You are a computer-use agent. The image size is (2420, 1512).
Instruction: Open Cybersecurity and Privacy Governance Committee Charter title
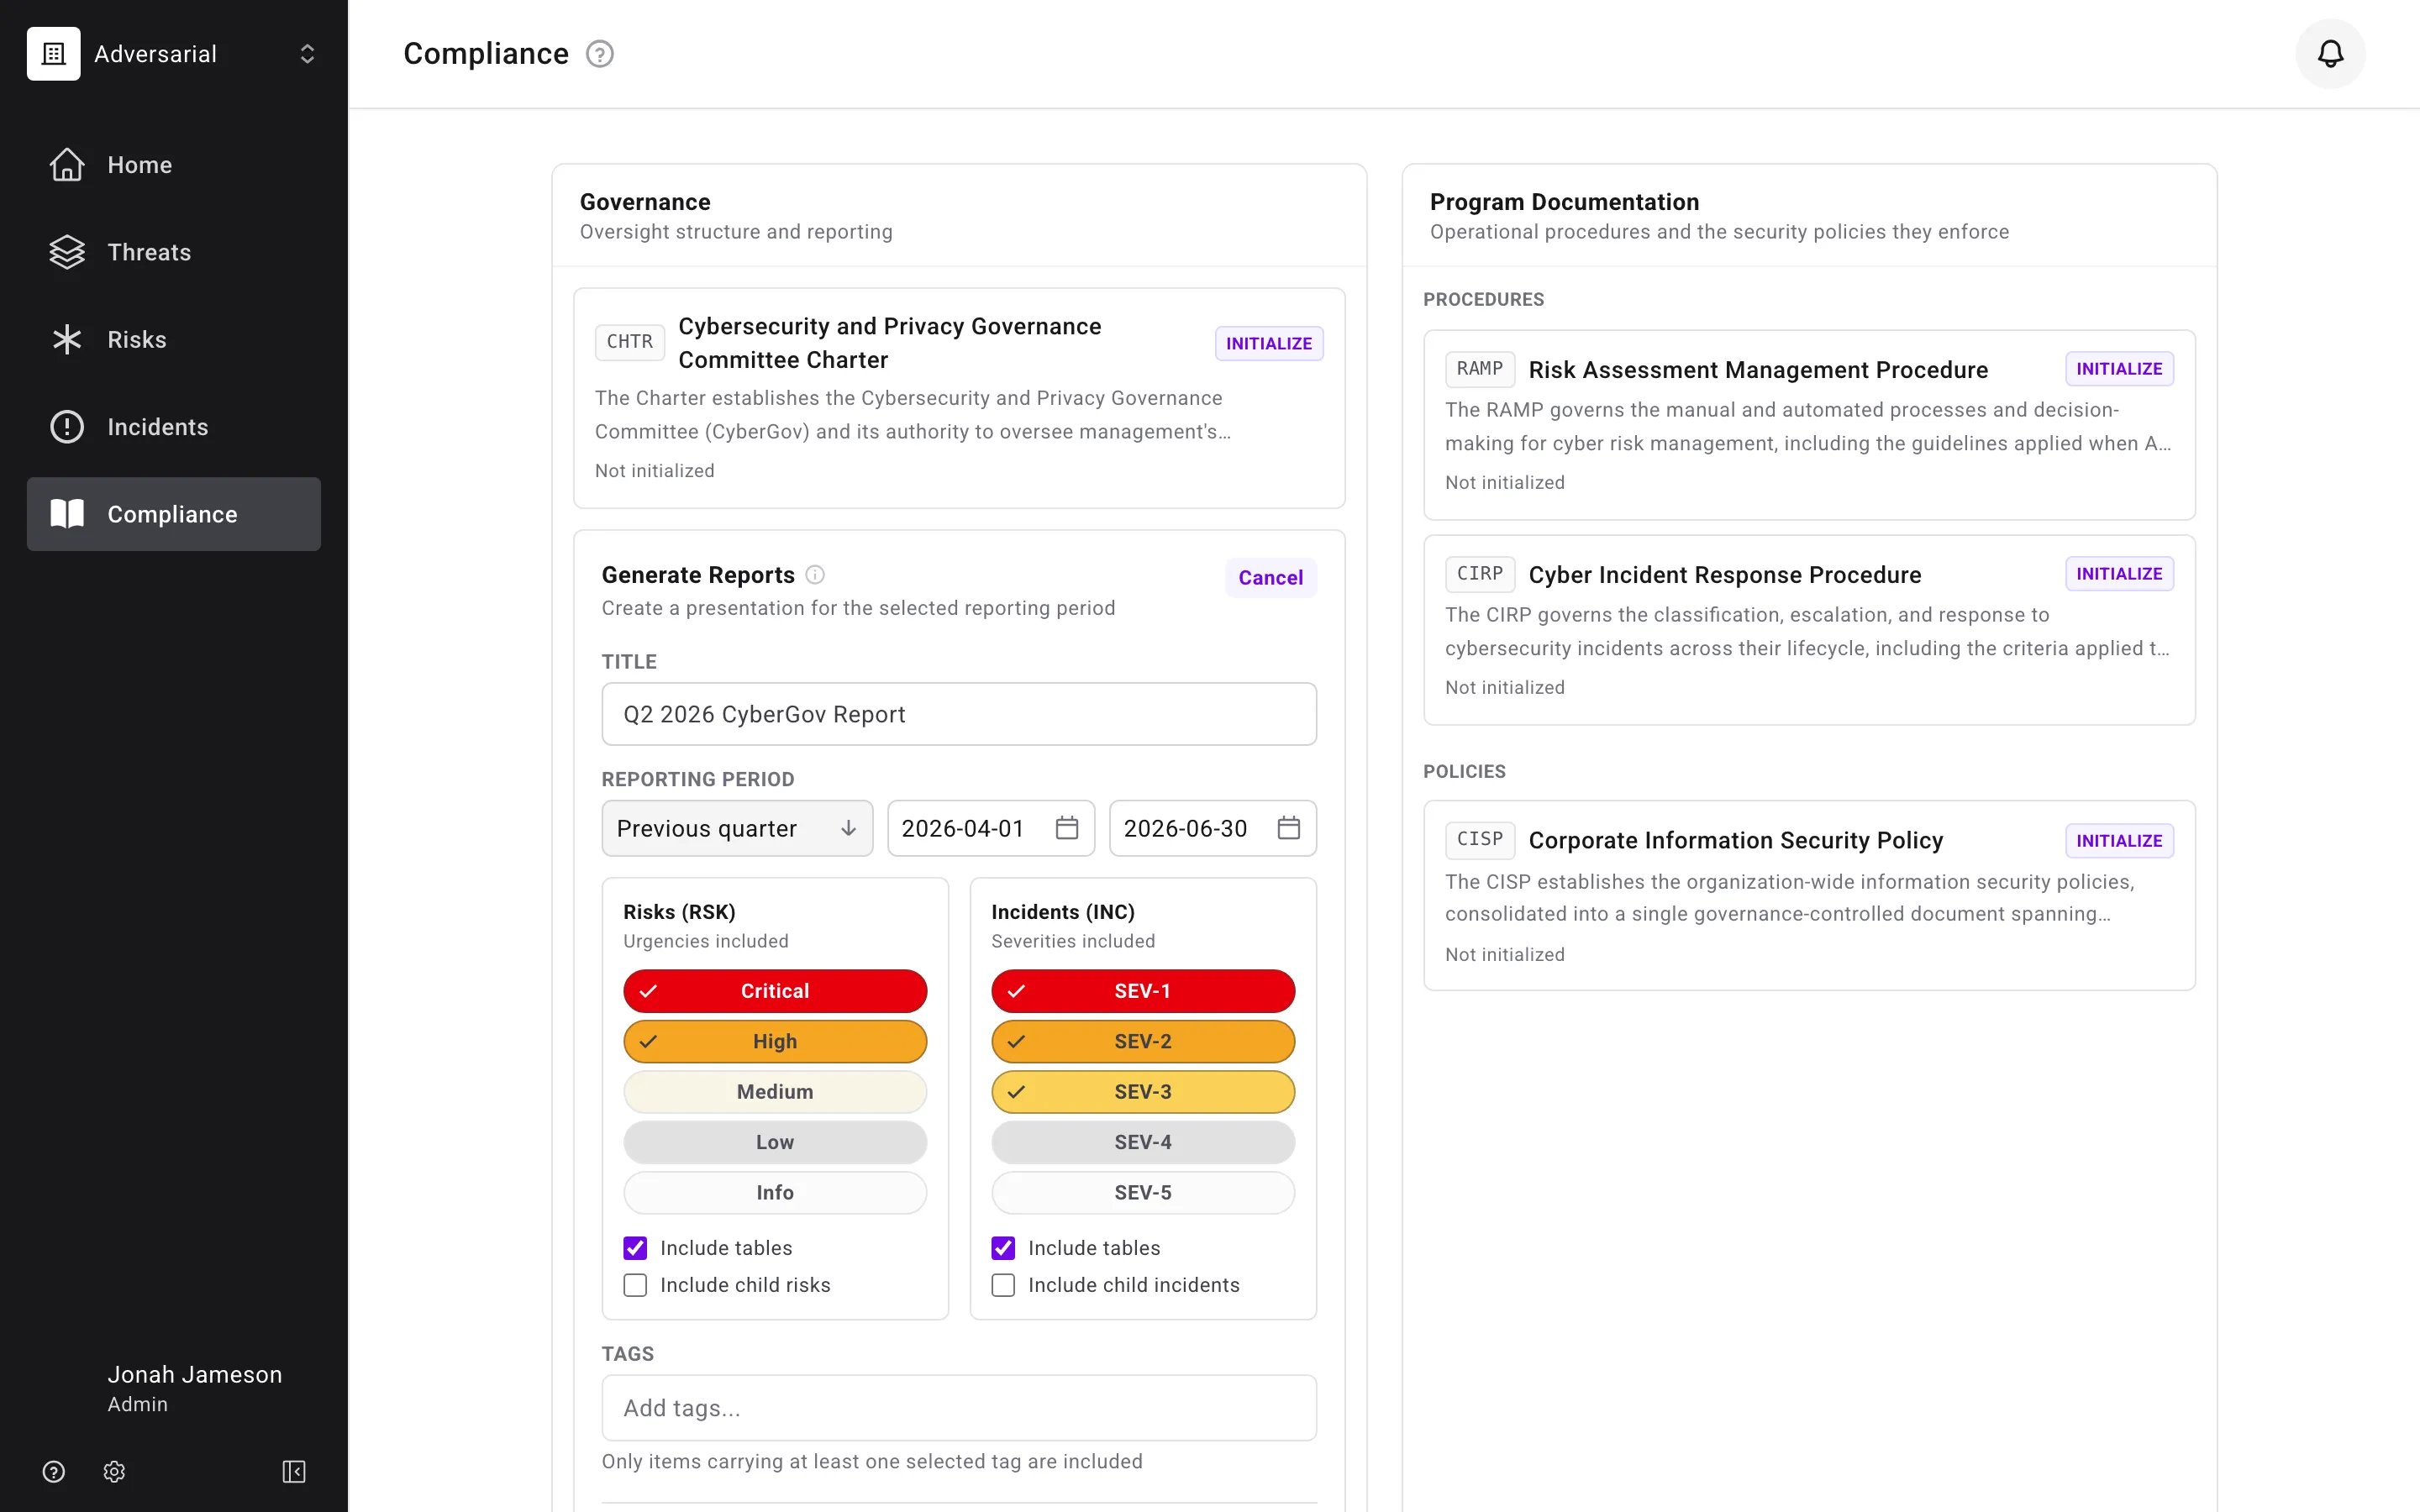pos(890,343)
